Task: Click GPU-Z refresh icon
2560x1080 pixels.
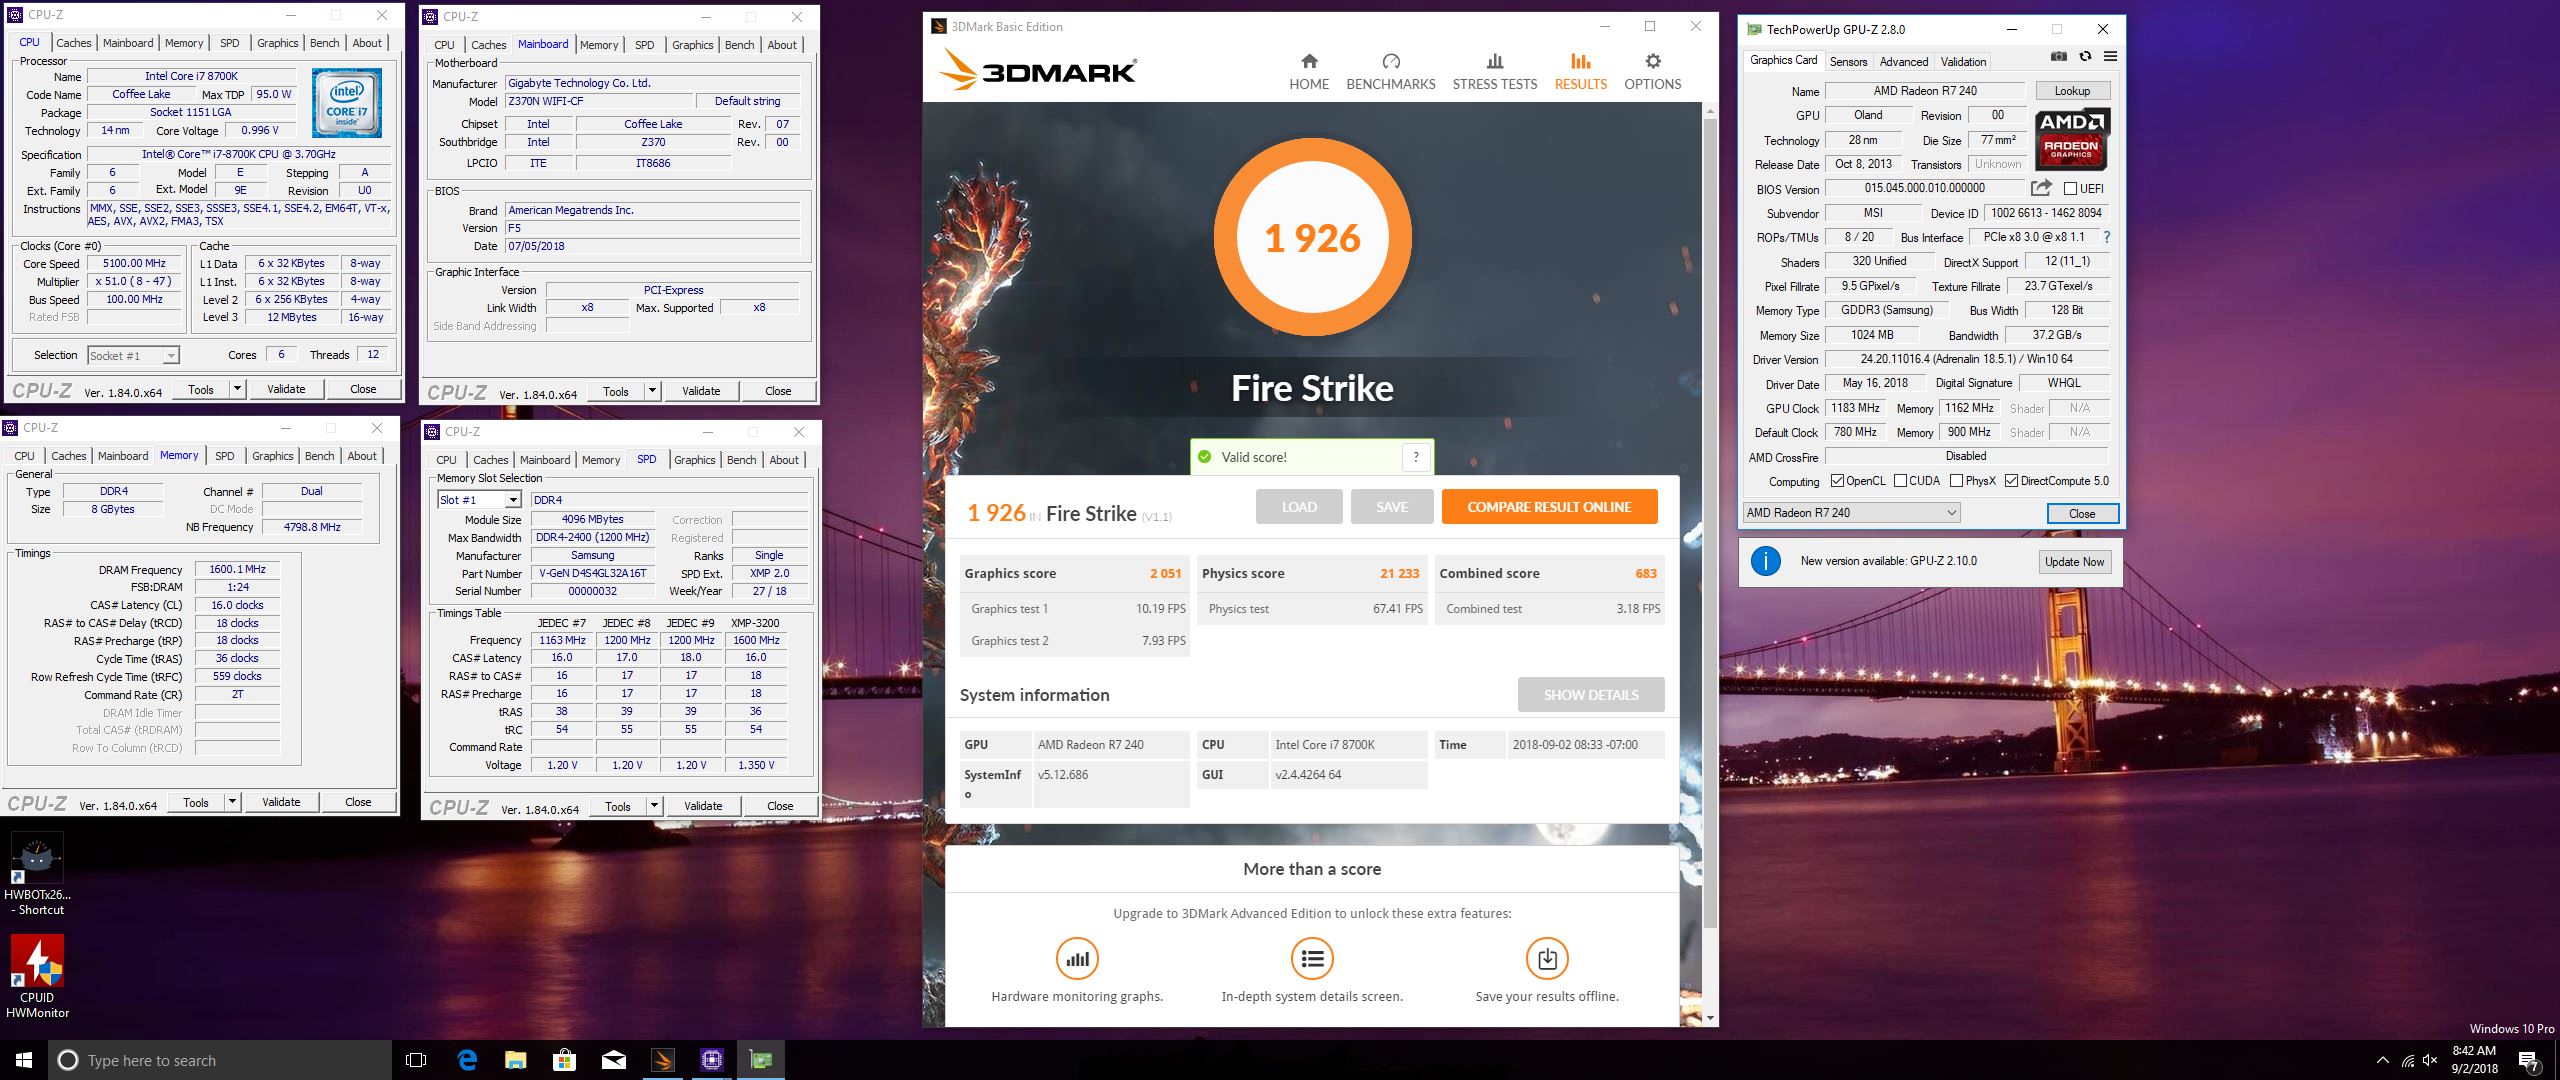Action: (2085, 57)
